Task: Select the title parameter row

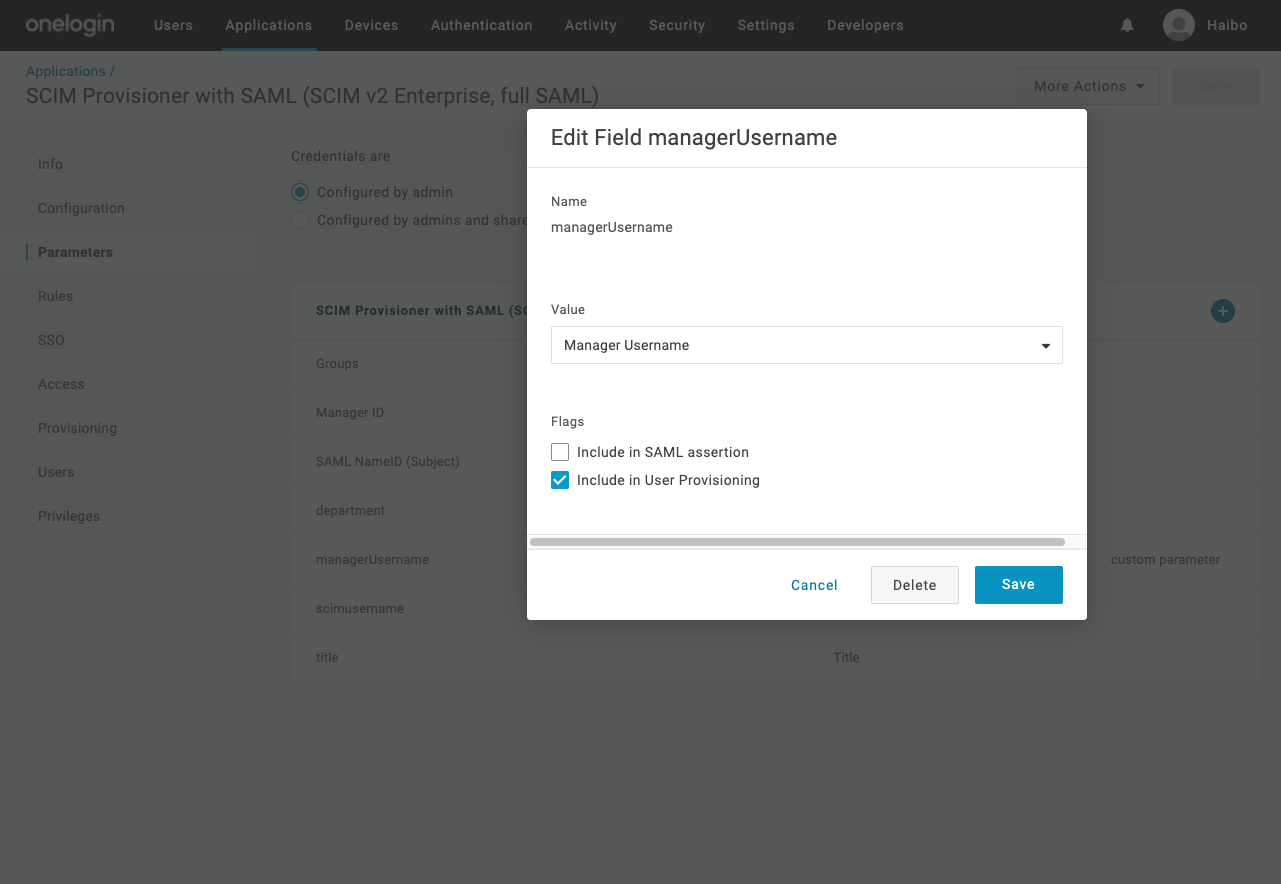Action: tap(327, 658)
